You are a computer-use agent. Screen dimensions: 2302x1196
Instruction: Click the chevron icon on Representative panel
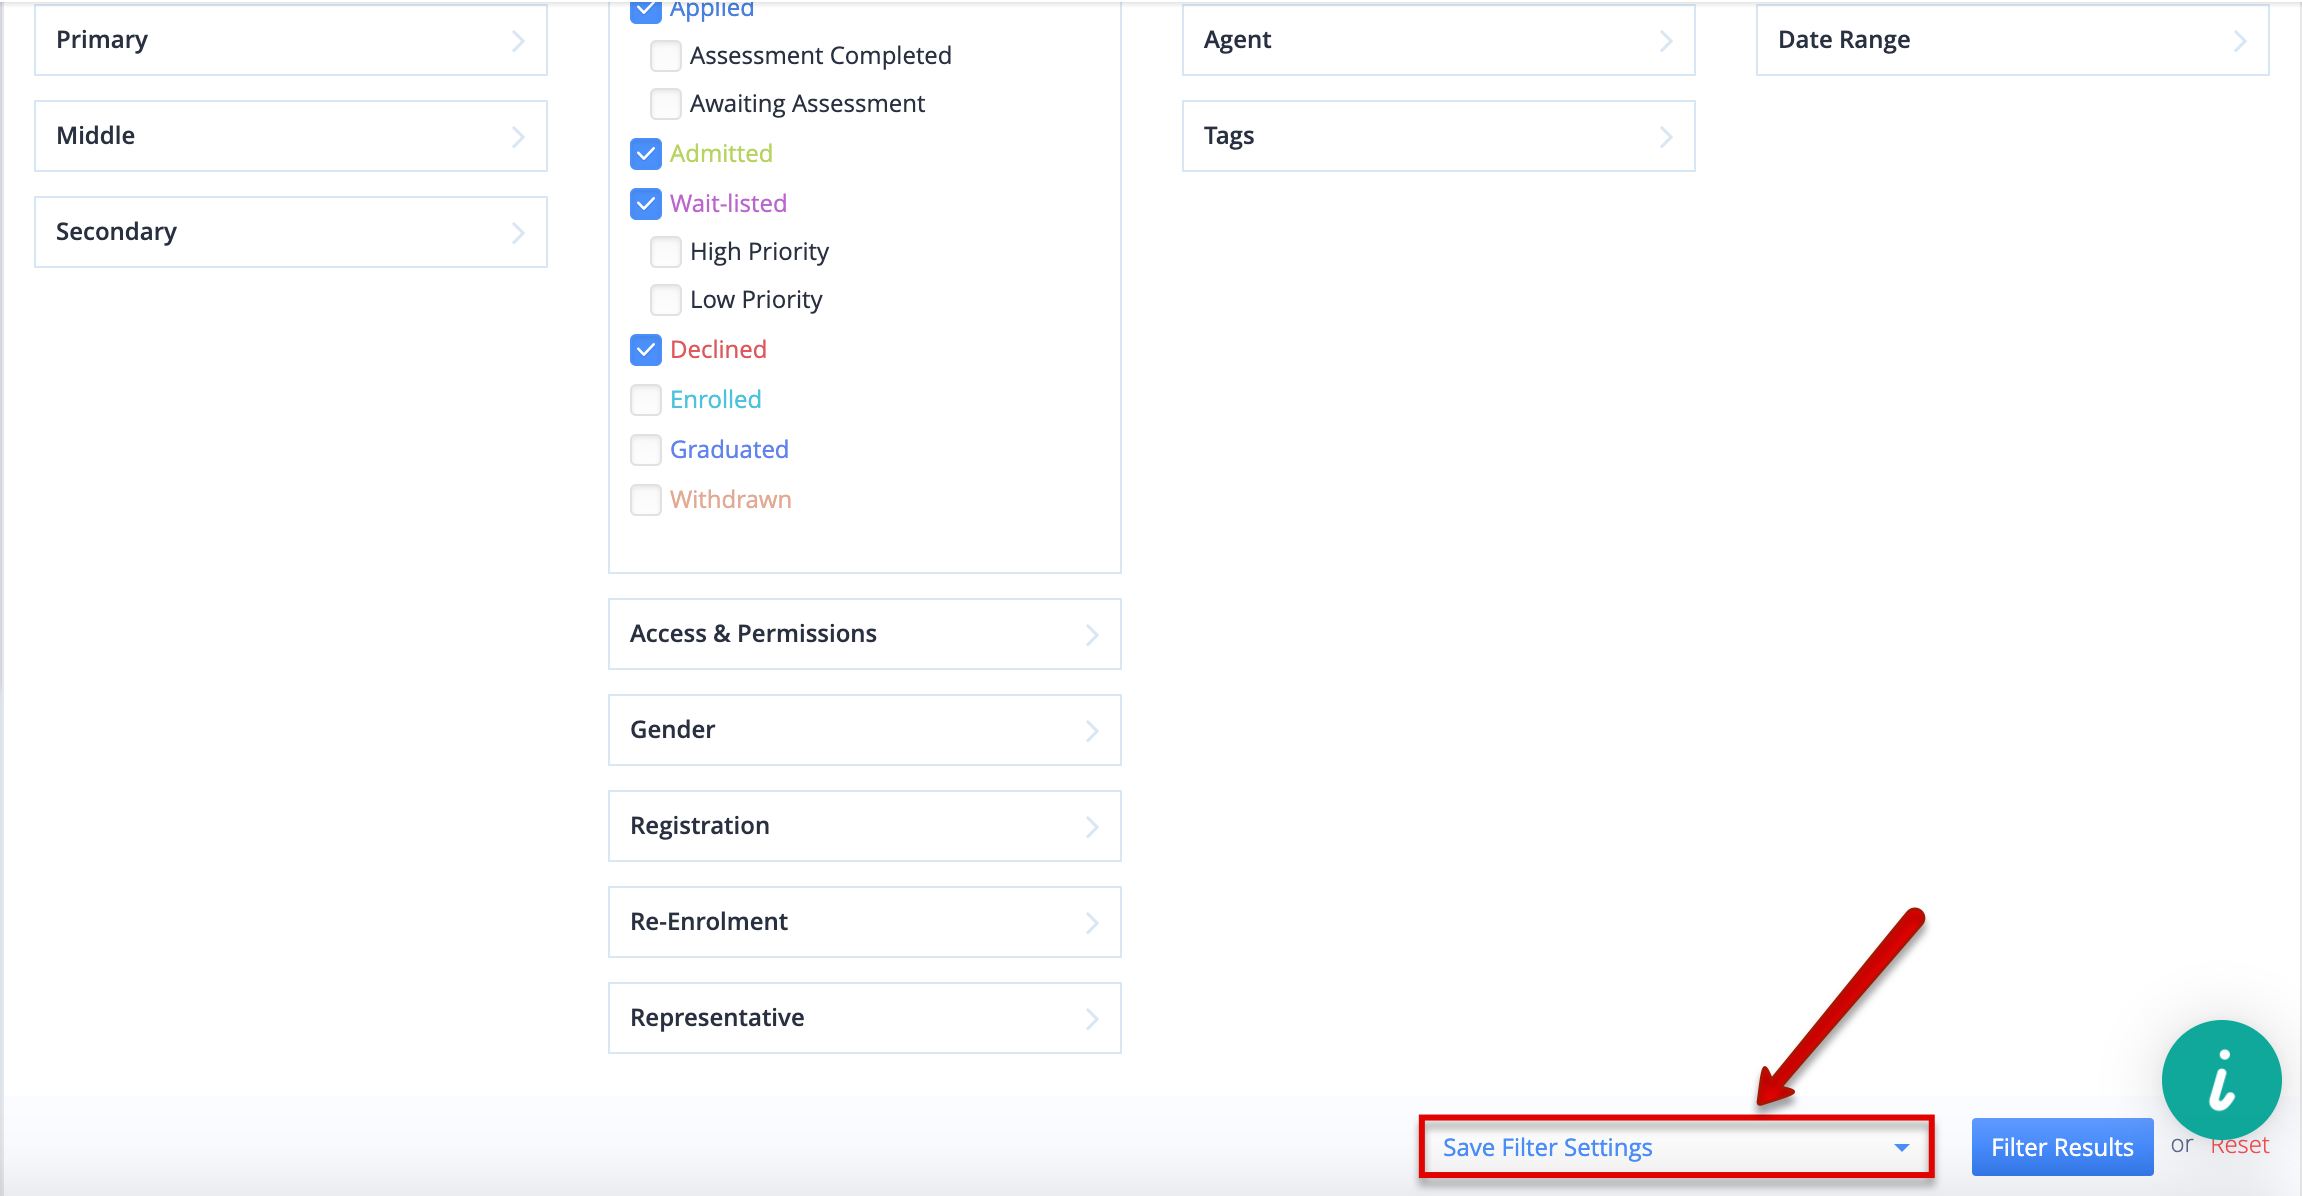(1092, 1019)
